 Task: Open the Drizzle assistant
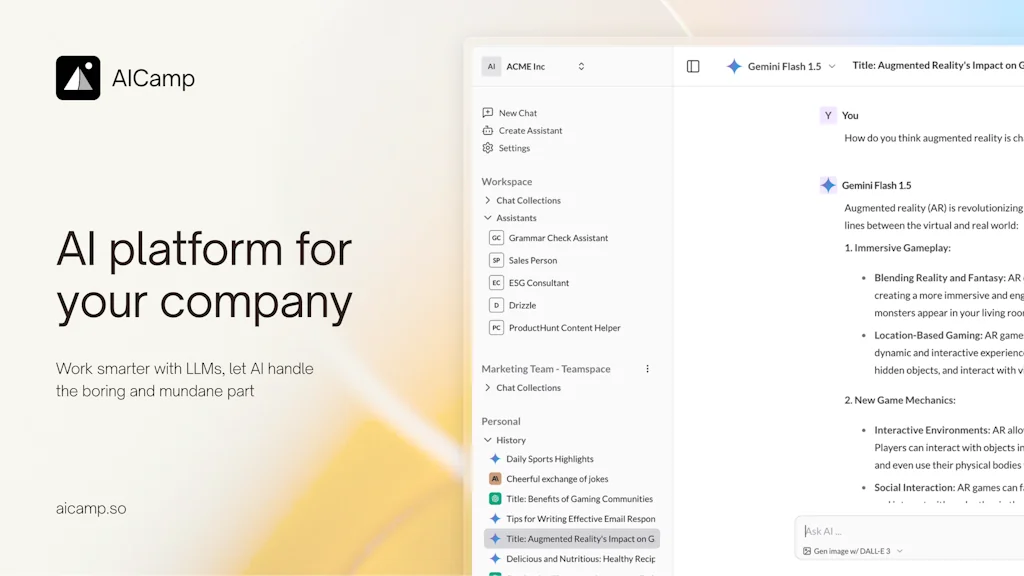click(522, 305)
